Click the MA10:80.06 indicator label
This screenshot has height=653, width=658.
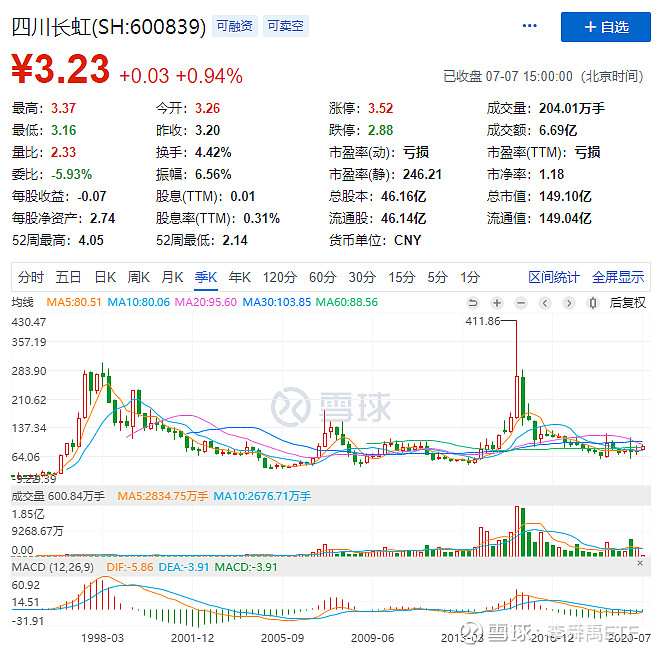click(x=138, y=302)
